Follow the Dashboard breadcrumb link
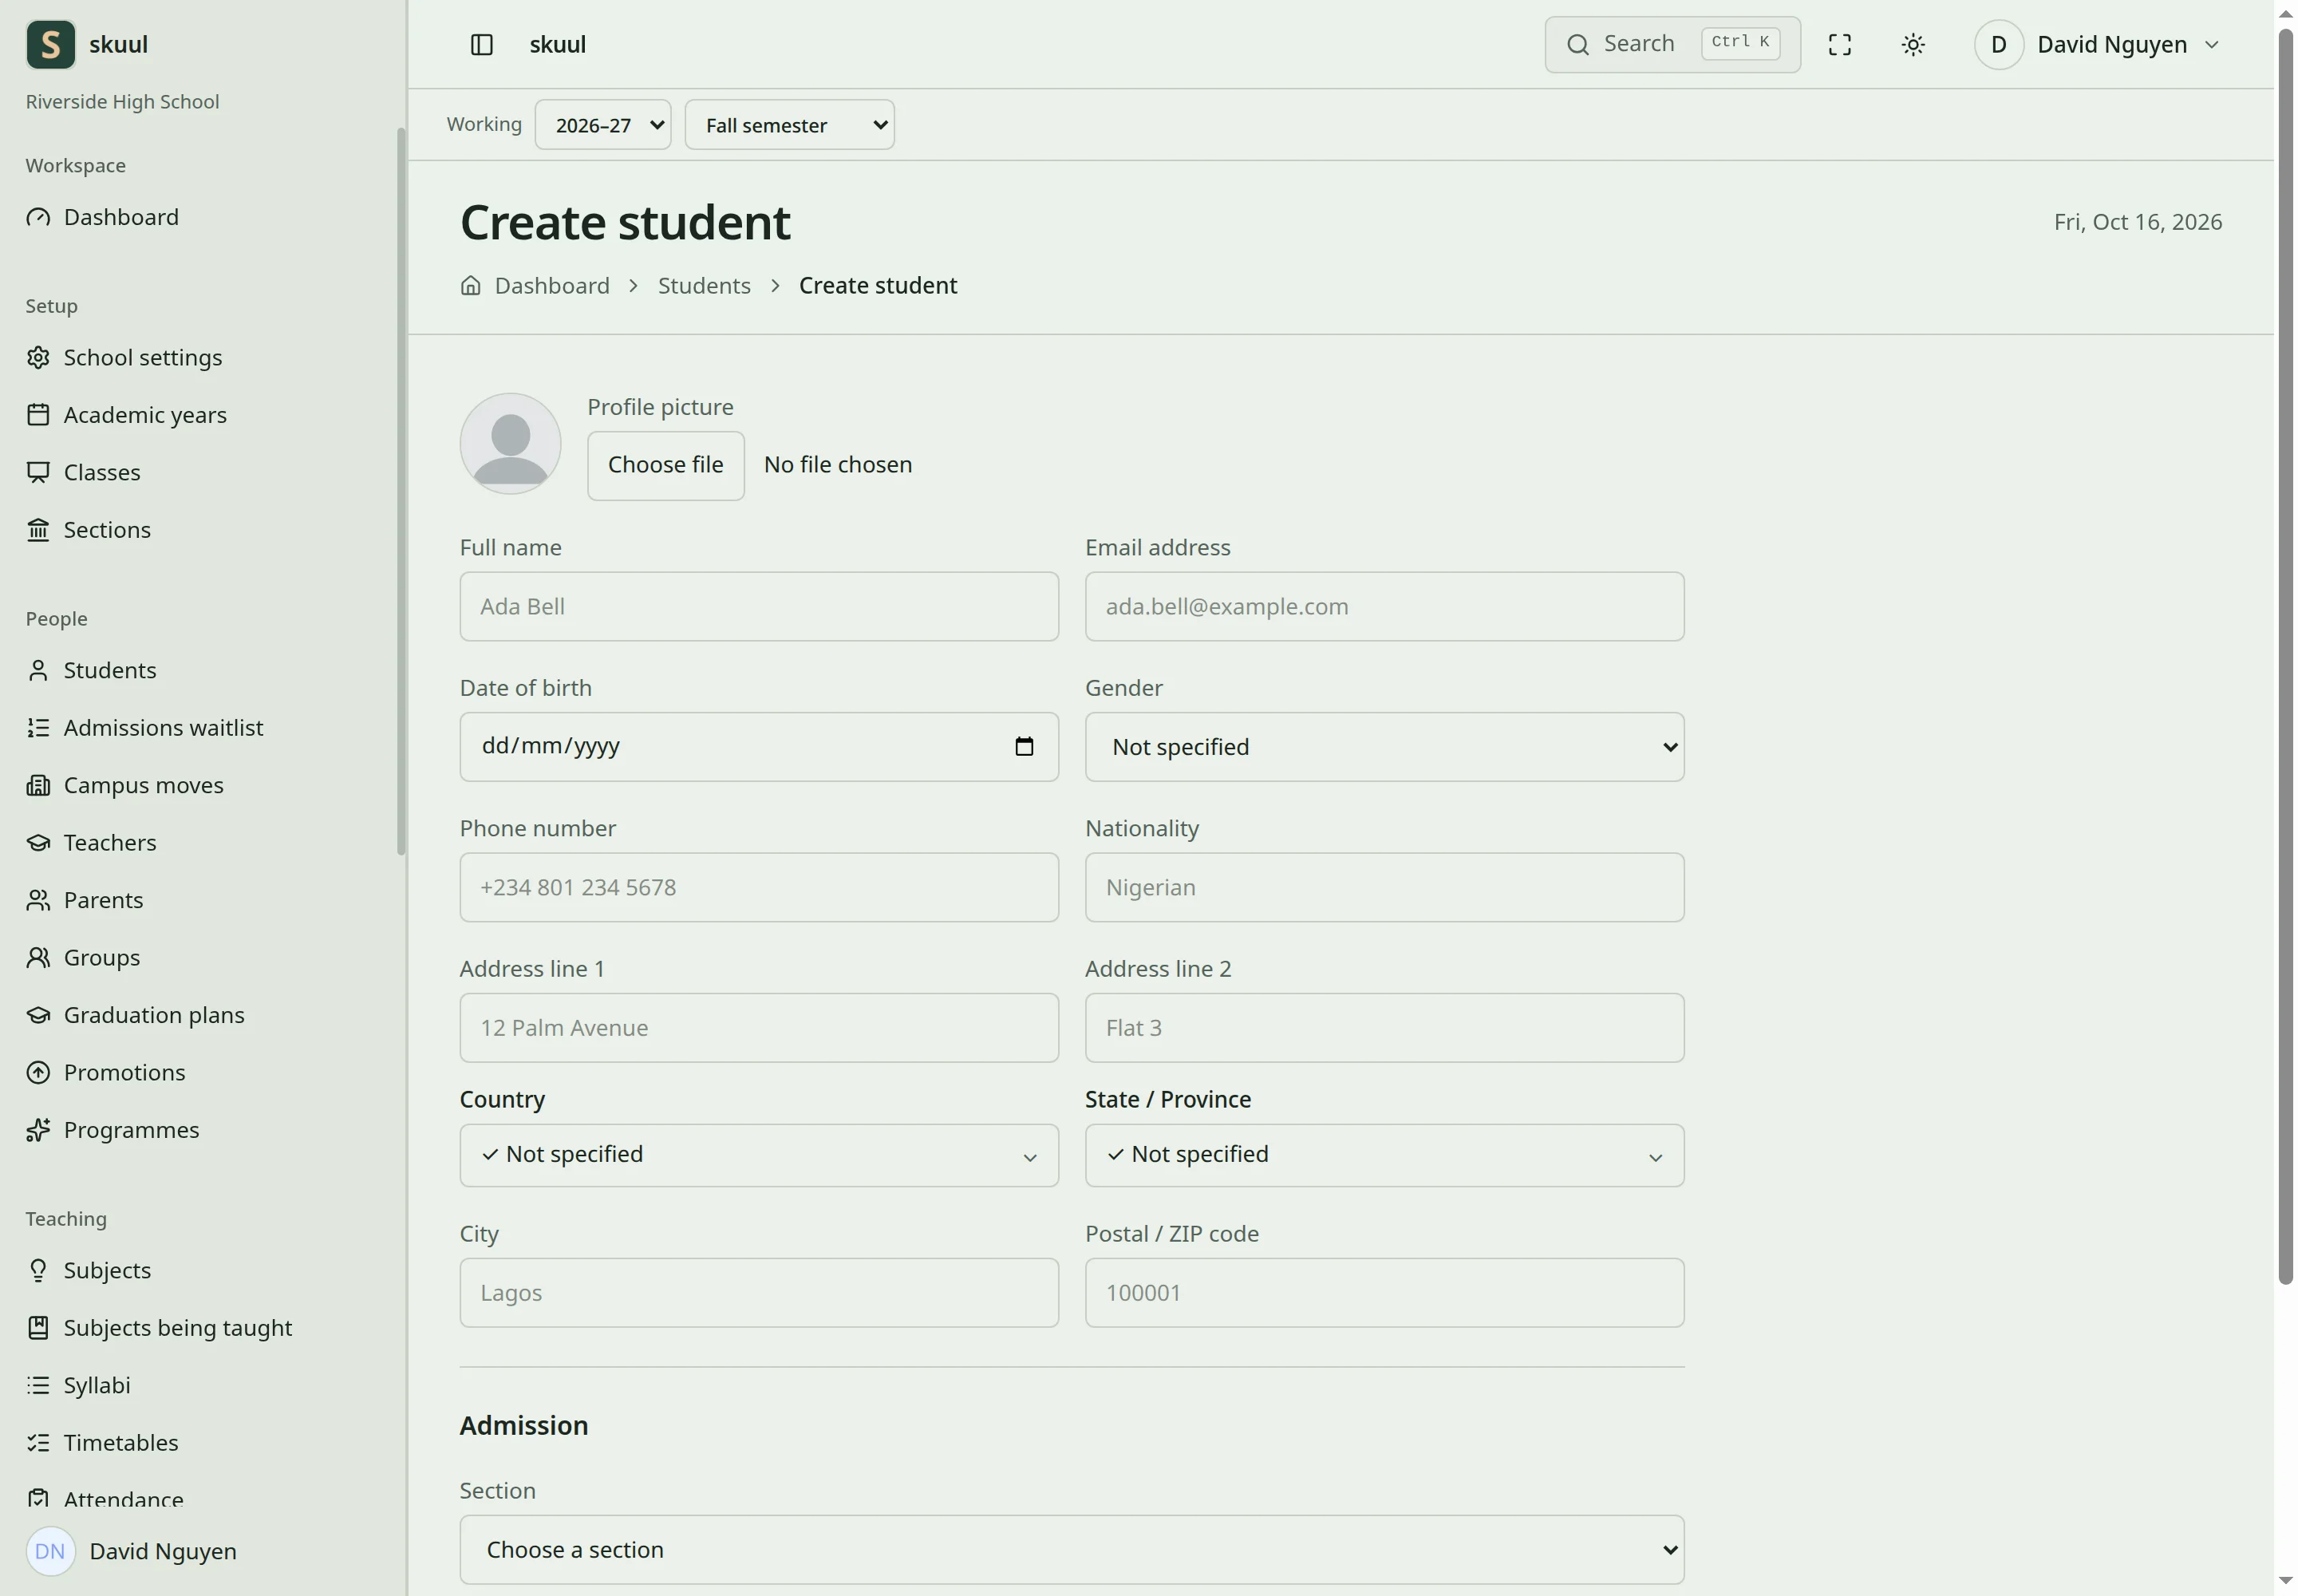 click(552, 286)
